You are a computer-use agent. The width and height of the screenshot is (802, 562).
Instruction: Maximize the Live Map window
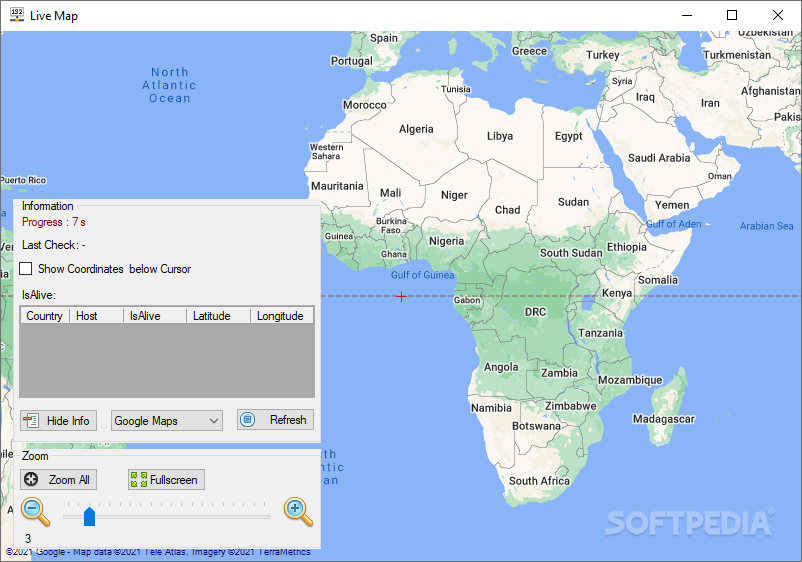732,15
